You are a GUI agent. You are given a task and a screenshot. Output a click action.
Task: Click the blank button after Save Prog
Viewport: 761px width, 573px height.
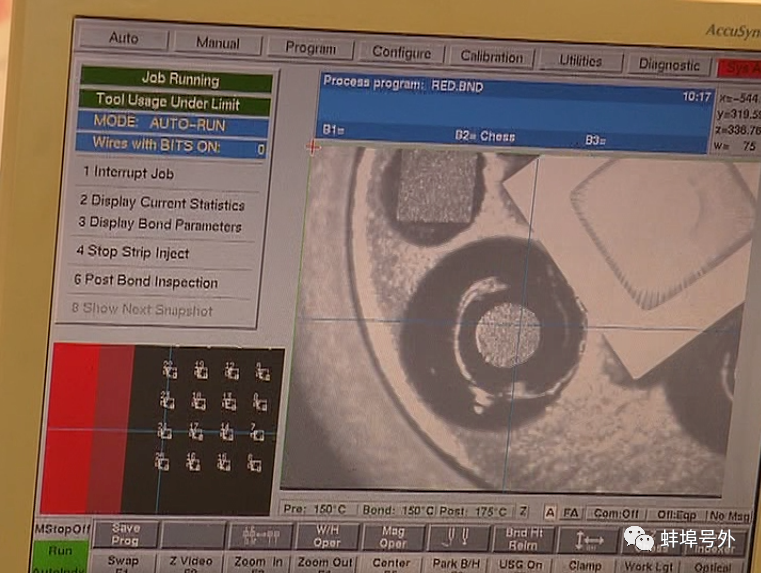(x=194, y=536)
